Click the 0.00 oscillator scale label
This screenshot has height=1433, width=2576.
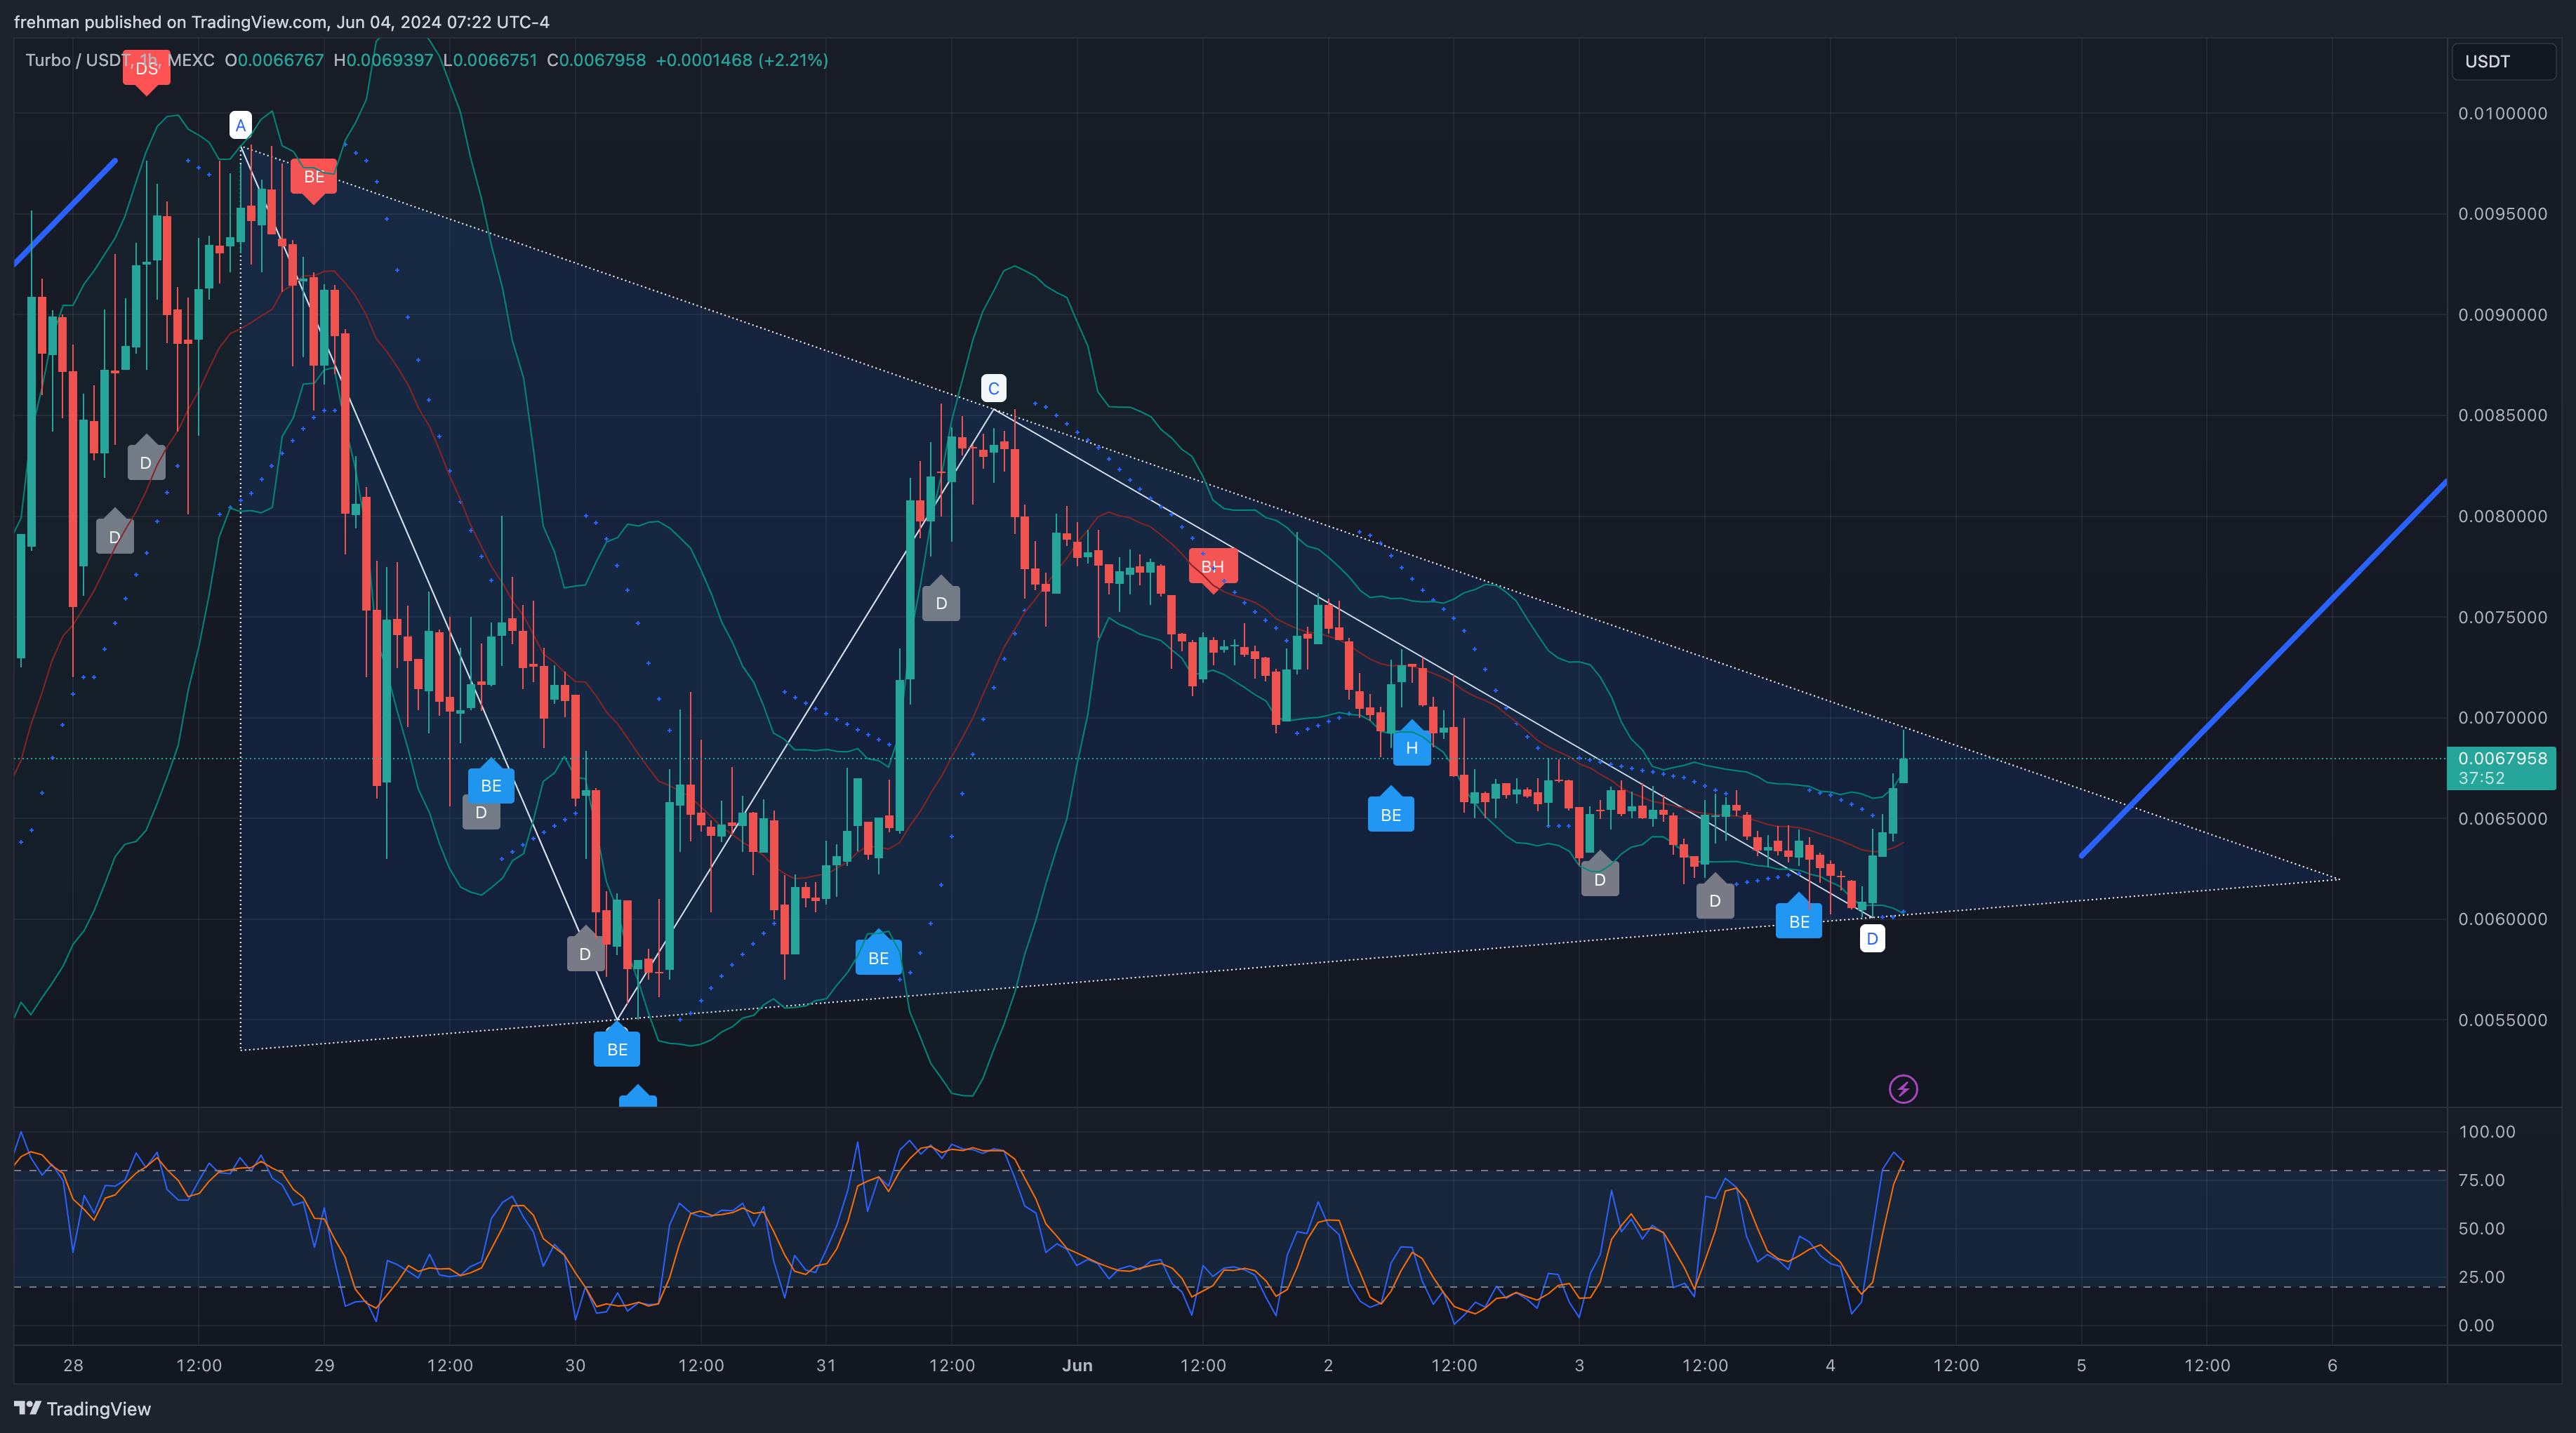pyautogui.click(x=2476, y=1325)
